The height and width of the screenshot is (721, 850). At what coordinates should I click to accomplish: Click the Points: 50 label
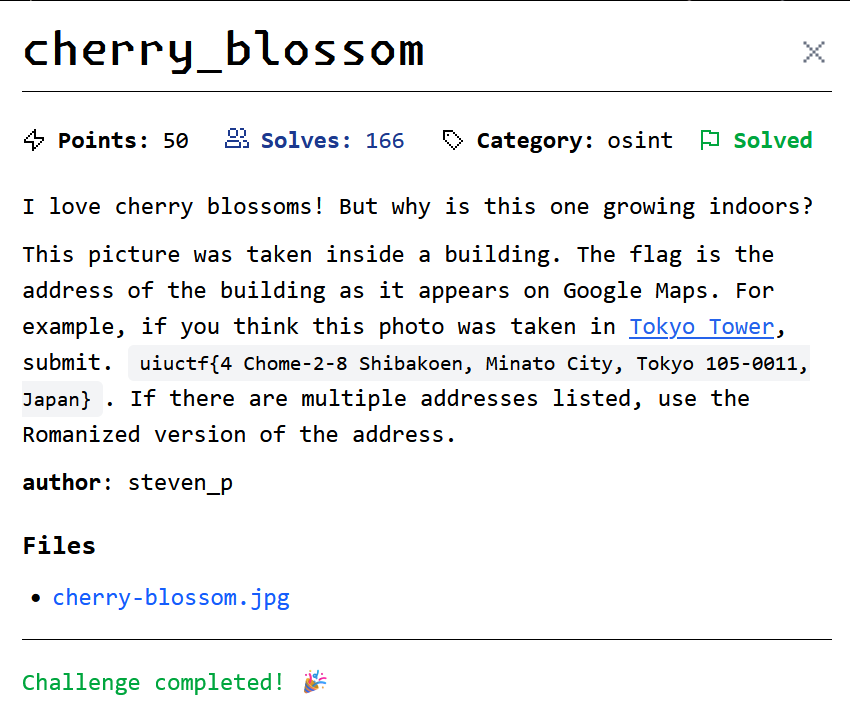point(123,140)
